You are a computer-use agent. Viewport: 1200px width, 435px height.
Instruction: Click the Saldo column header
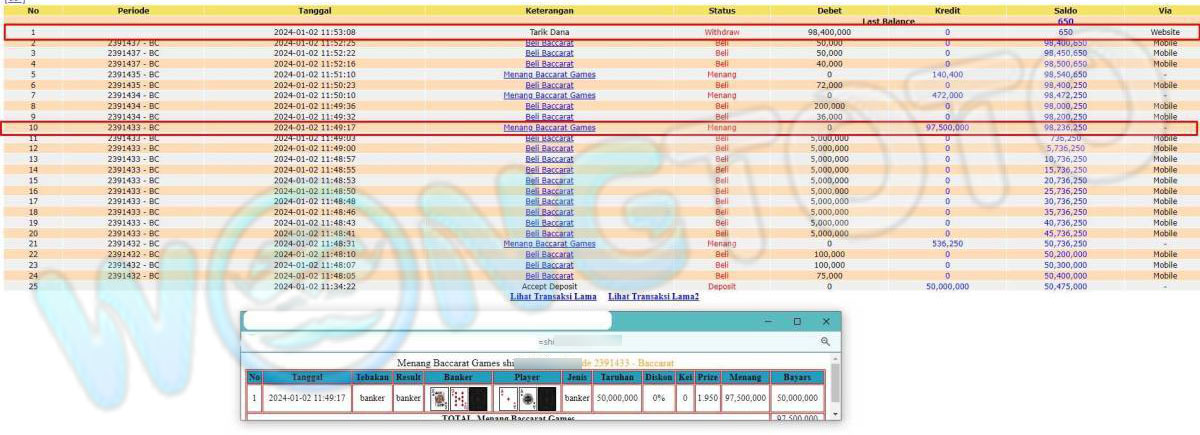tap(1065, 10)
